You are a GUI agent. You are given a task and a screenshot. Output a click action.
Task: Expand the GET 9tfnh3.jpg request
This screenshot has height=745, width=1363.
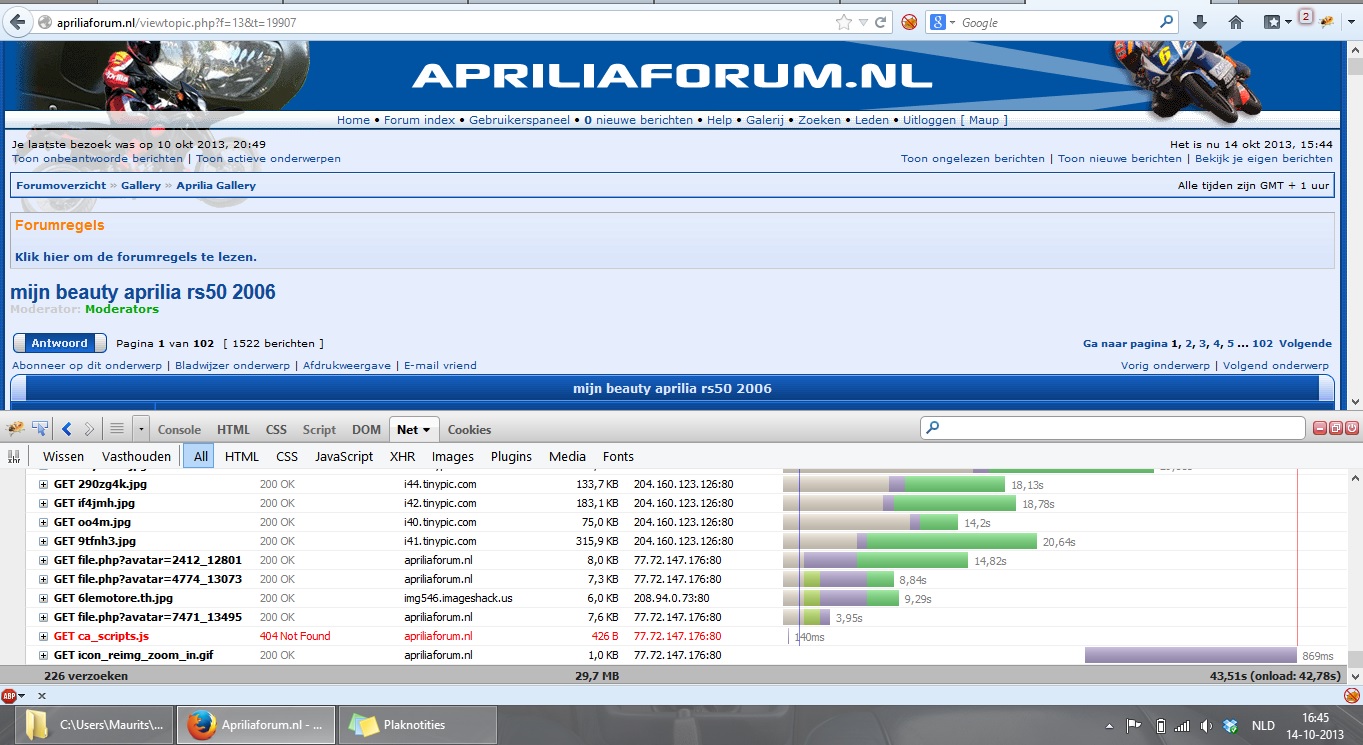coord(43,541)
